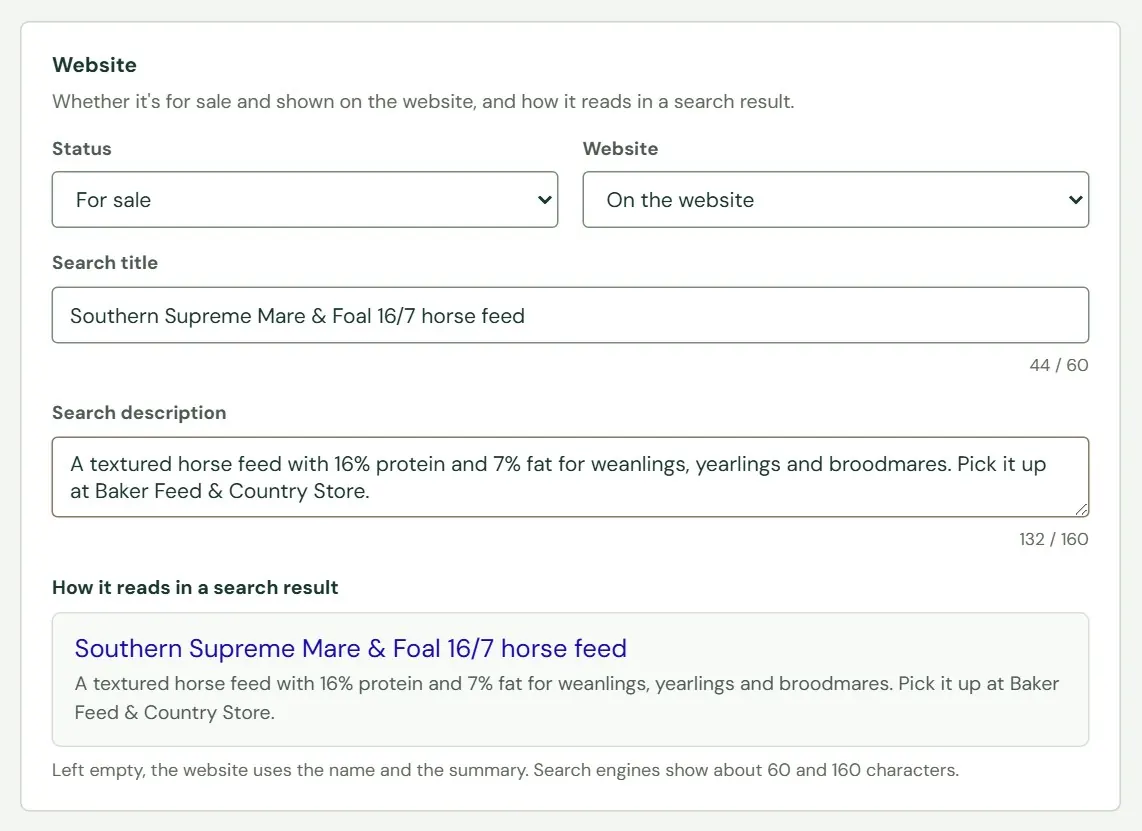Click into the Search description text area
1142x831 pixels.
(x=570, y=477)
